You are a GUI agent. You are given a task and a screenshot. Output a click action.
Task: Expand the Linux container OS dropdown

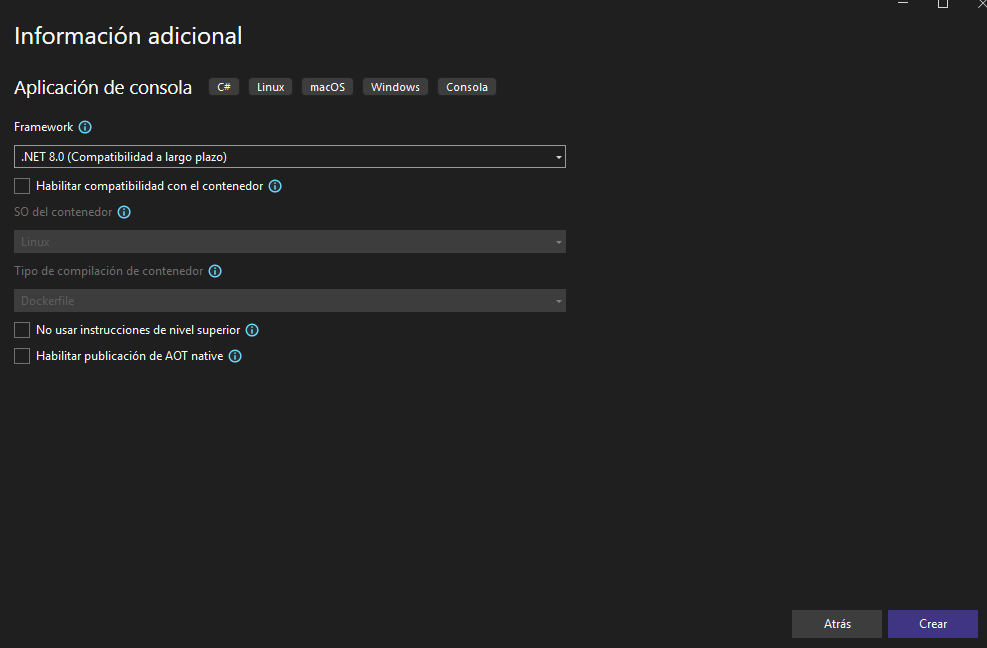coord(290,242)
